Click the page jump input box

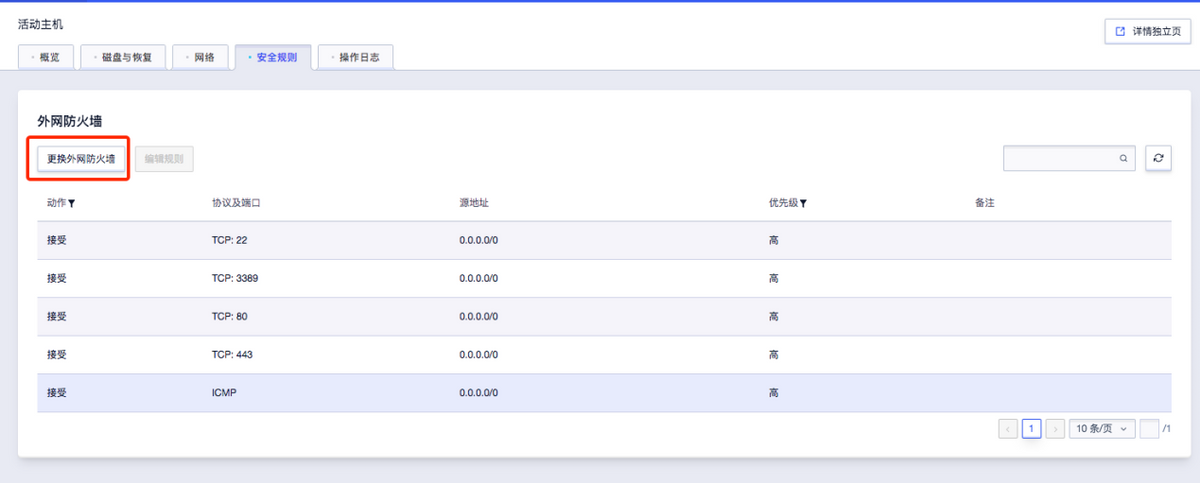tap(1150, 428)
